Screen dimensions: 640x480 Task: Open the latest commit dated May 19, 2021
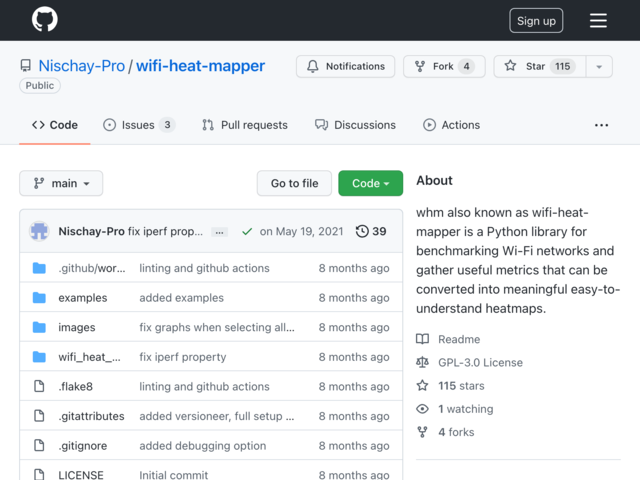click(x=301, y=231)
